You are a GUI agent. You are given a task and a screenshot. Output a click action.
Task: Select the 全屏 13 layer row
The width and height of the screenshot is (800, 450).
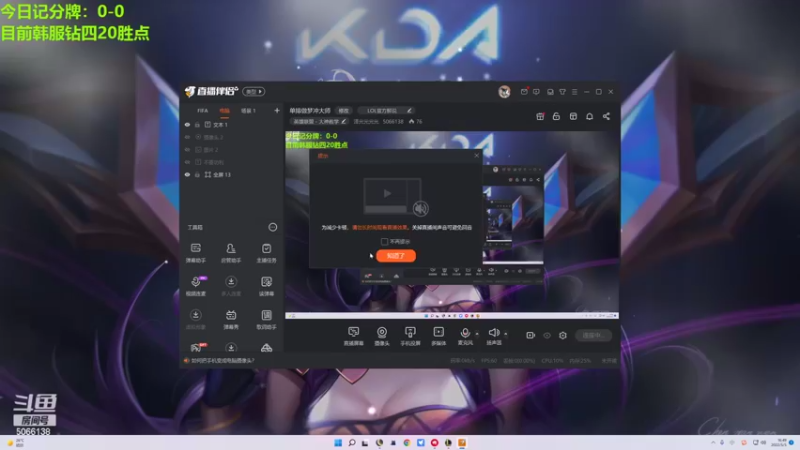[231, 174]
